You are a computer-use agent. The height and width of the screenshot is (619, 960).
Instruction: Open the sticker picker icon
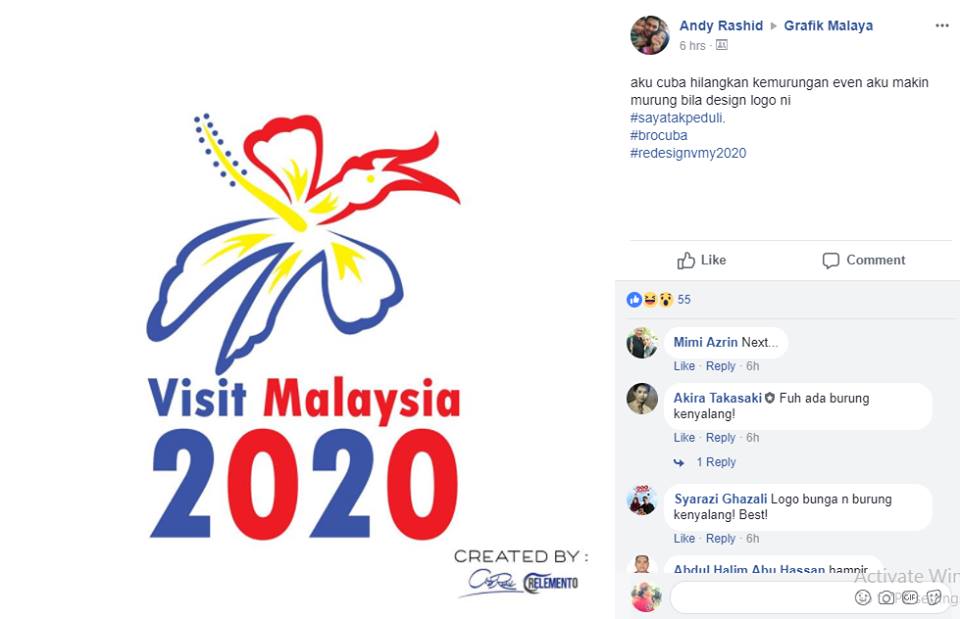click(x=933, y=597)
